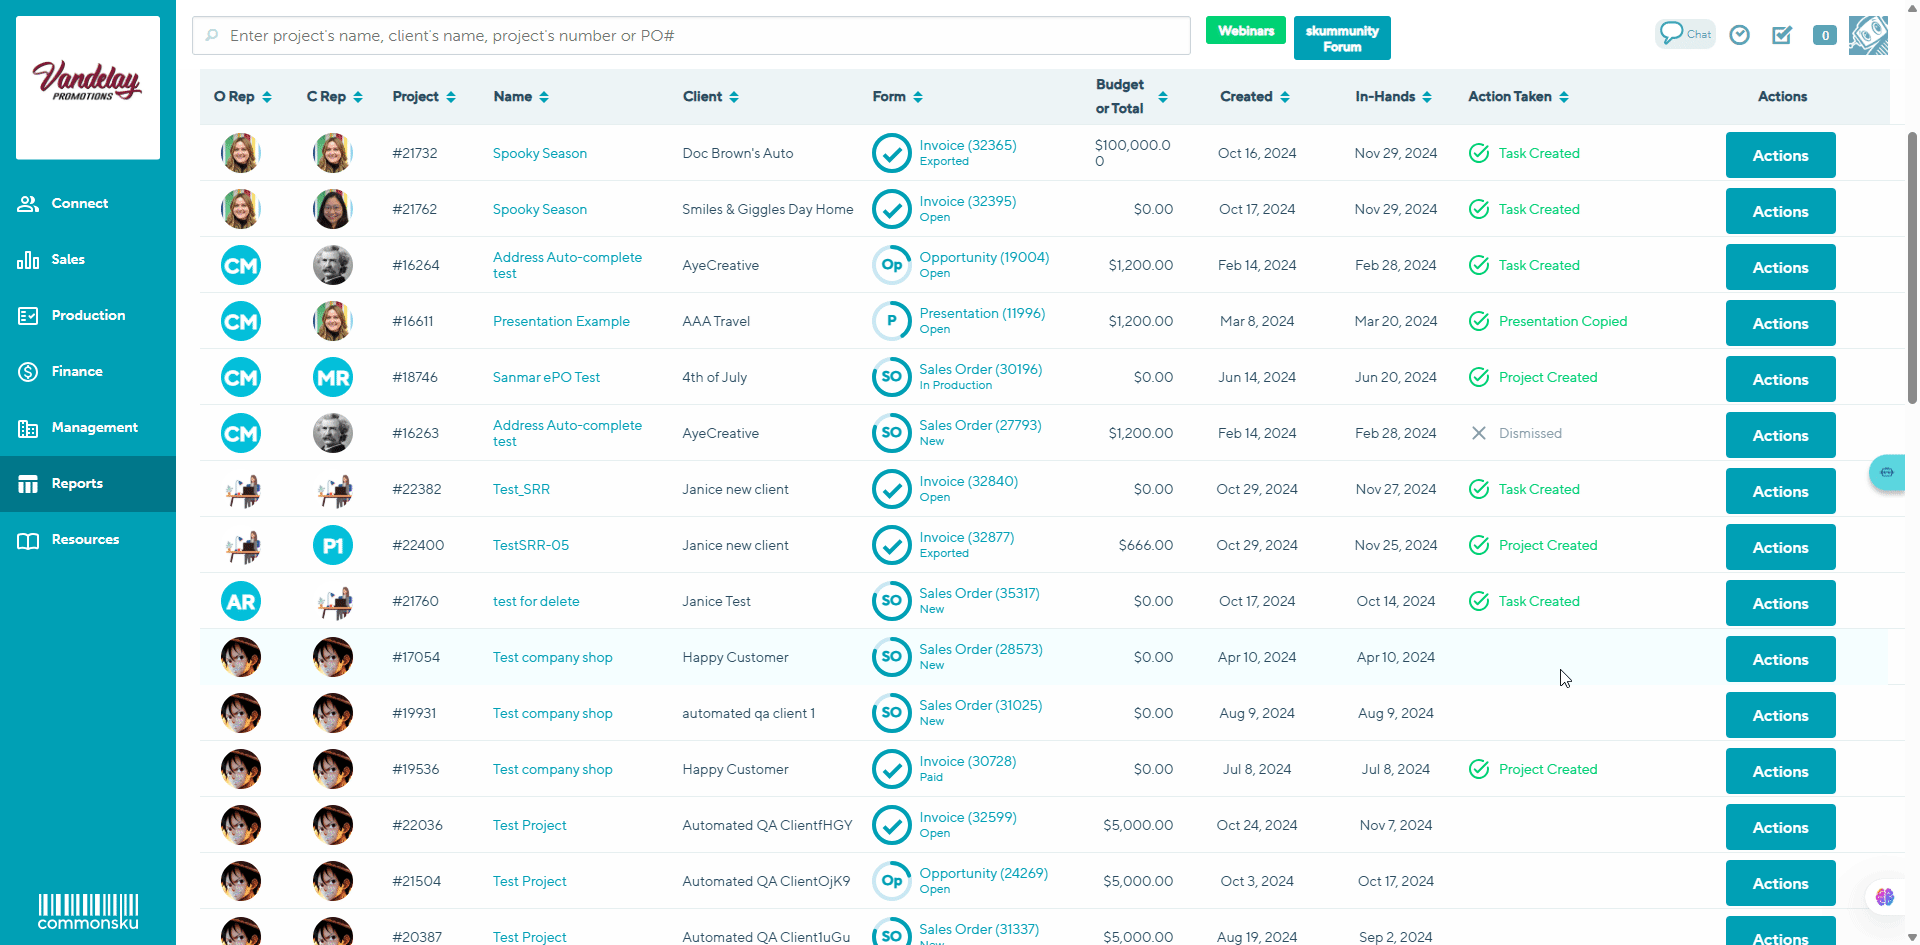Click the floating teal side-tab icon
1920x945 pixels.
[x=1886, y=472]
